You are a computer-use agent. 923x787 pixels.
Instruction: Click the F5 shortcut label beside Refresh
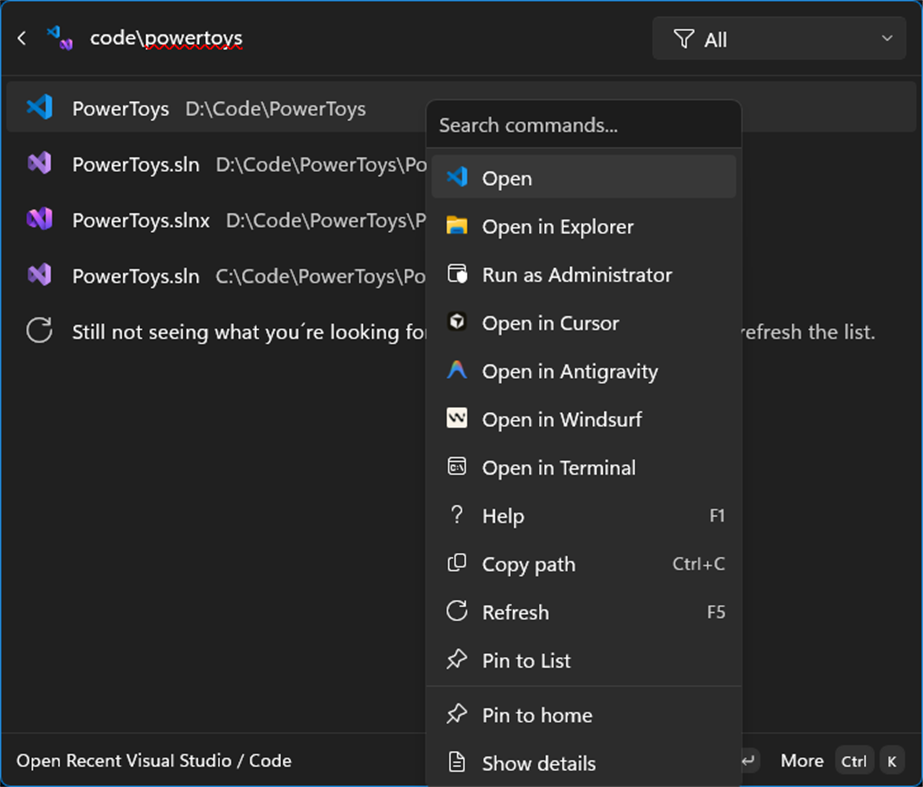pos(716,612)
